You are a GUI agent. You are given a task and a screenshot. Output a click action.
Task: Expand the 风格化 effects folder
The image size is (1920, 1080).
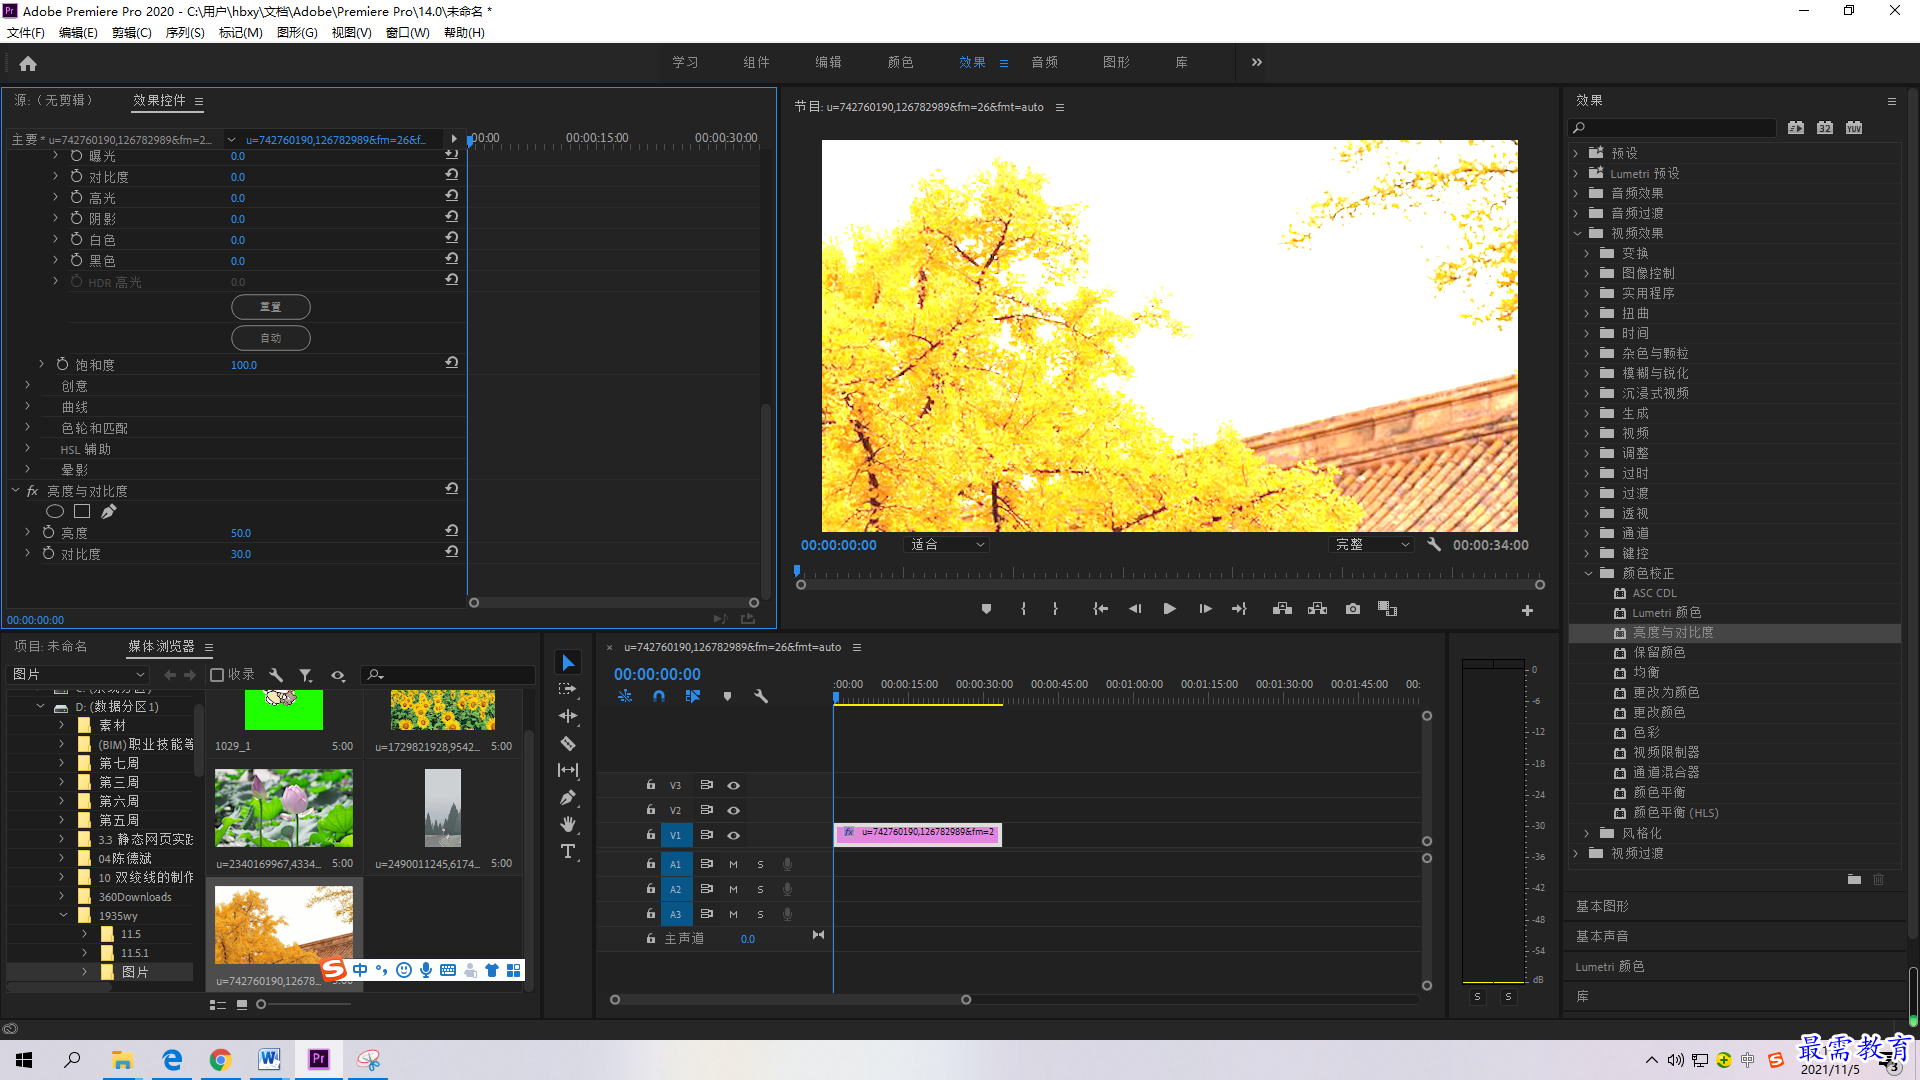(1587, 833)
